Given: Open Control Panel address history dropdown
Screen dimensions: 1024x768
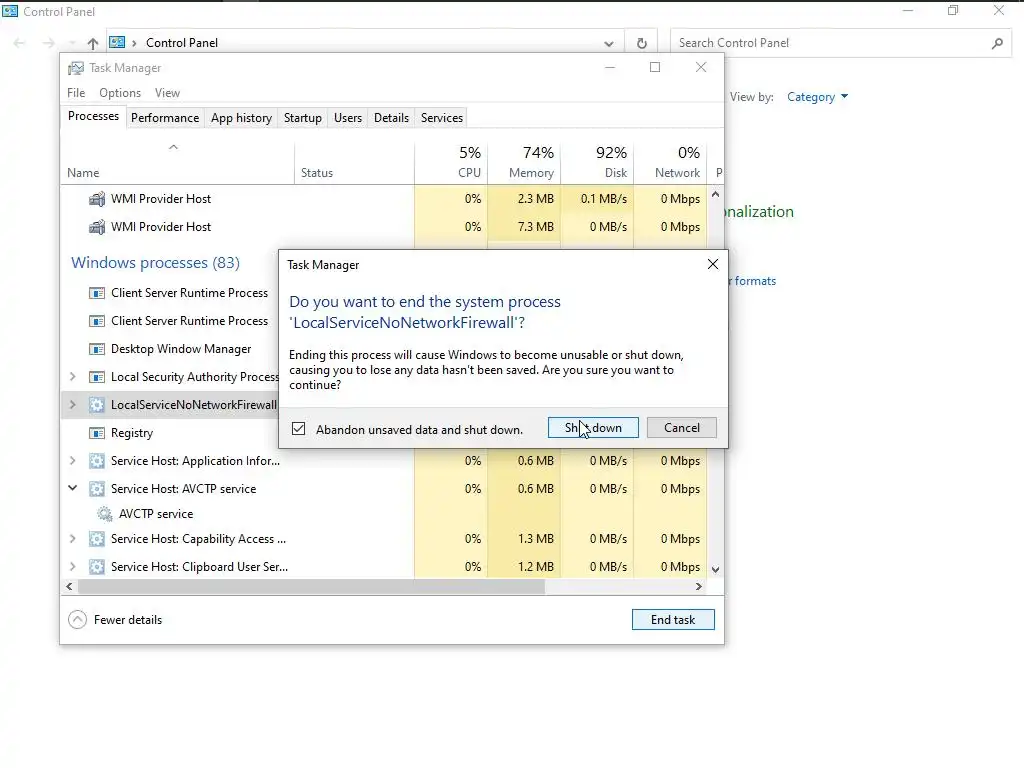Looking at the screenshot, I should 609,44.
